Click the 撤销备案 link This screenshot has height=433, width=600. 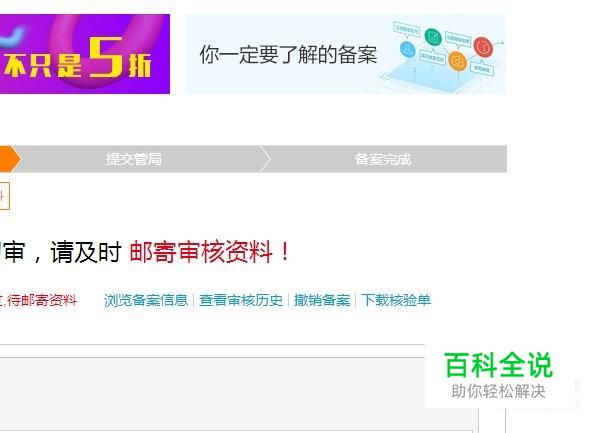click(322, 300)
